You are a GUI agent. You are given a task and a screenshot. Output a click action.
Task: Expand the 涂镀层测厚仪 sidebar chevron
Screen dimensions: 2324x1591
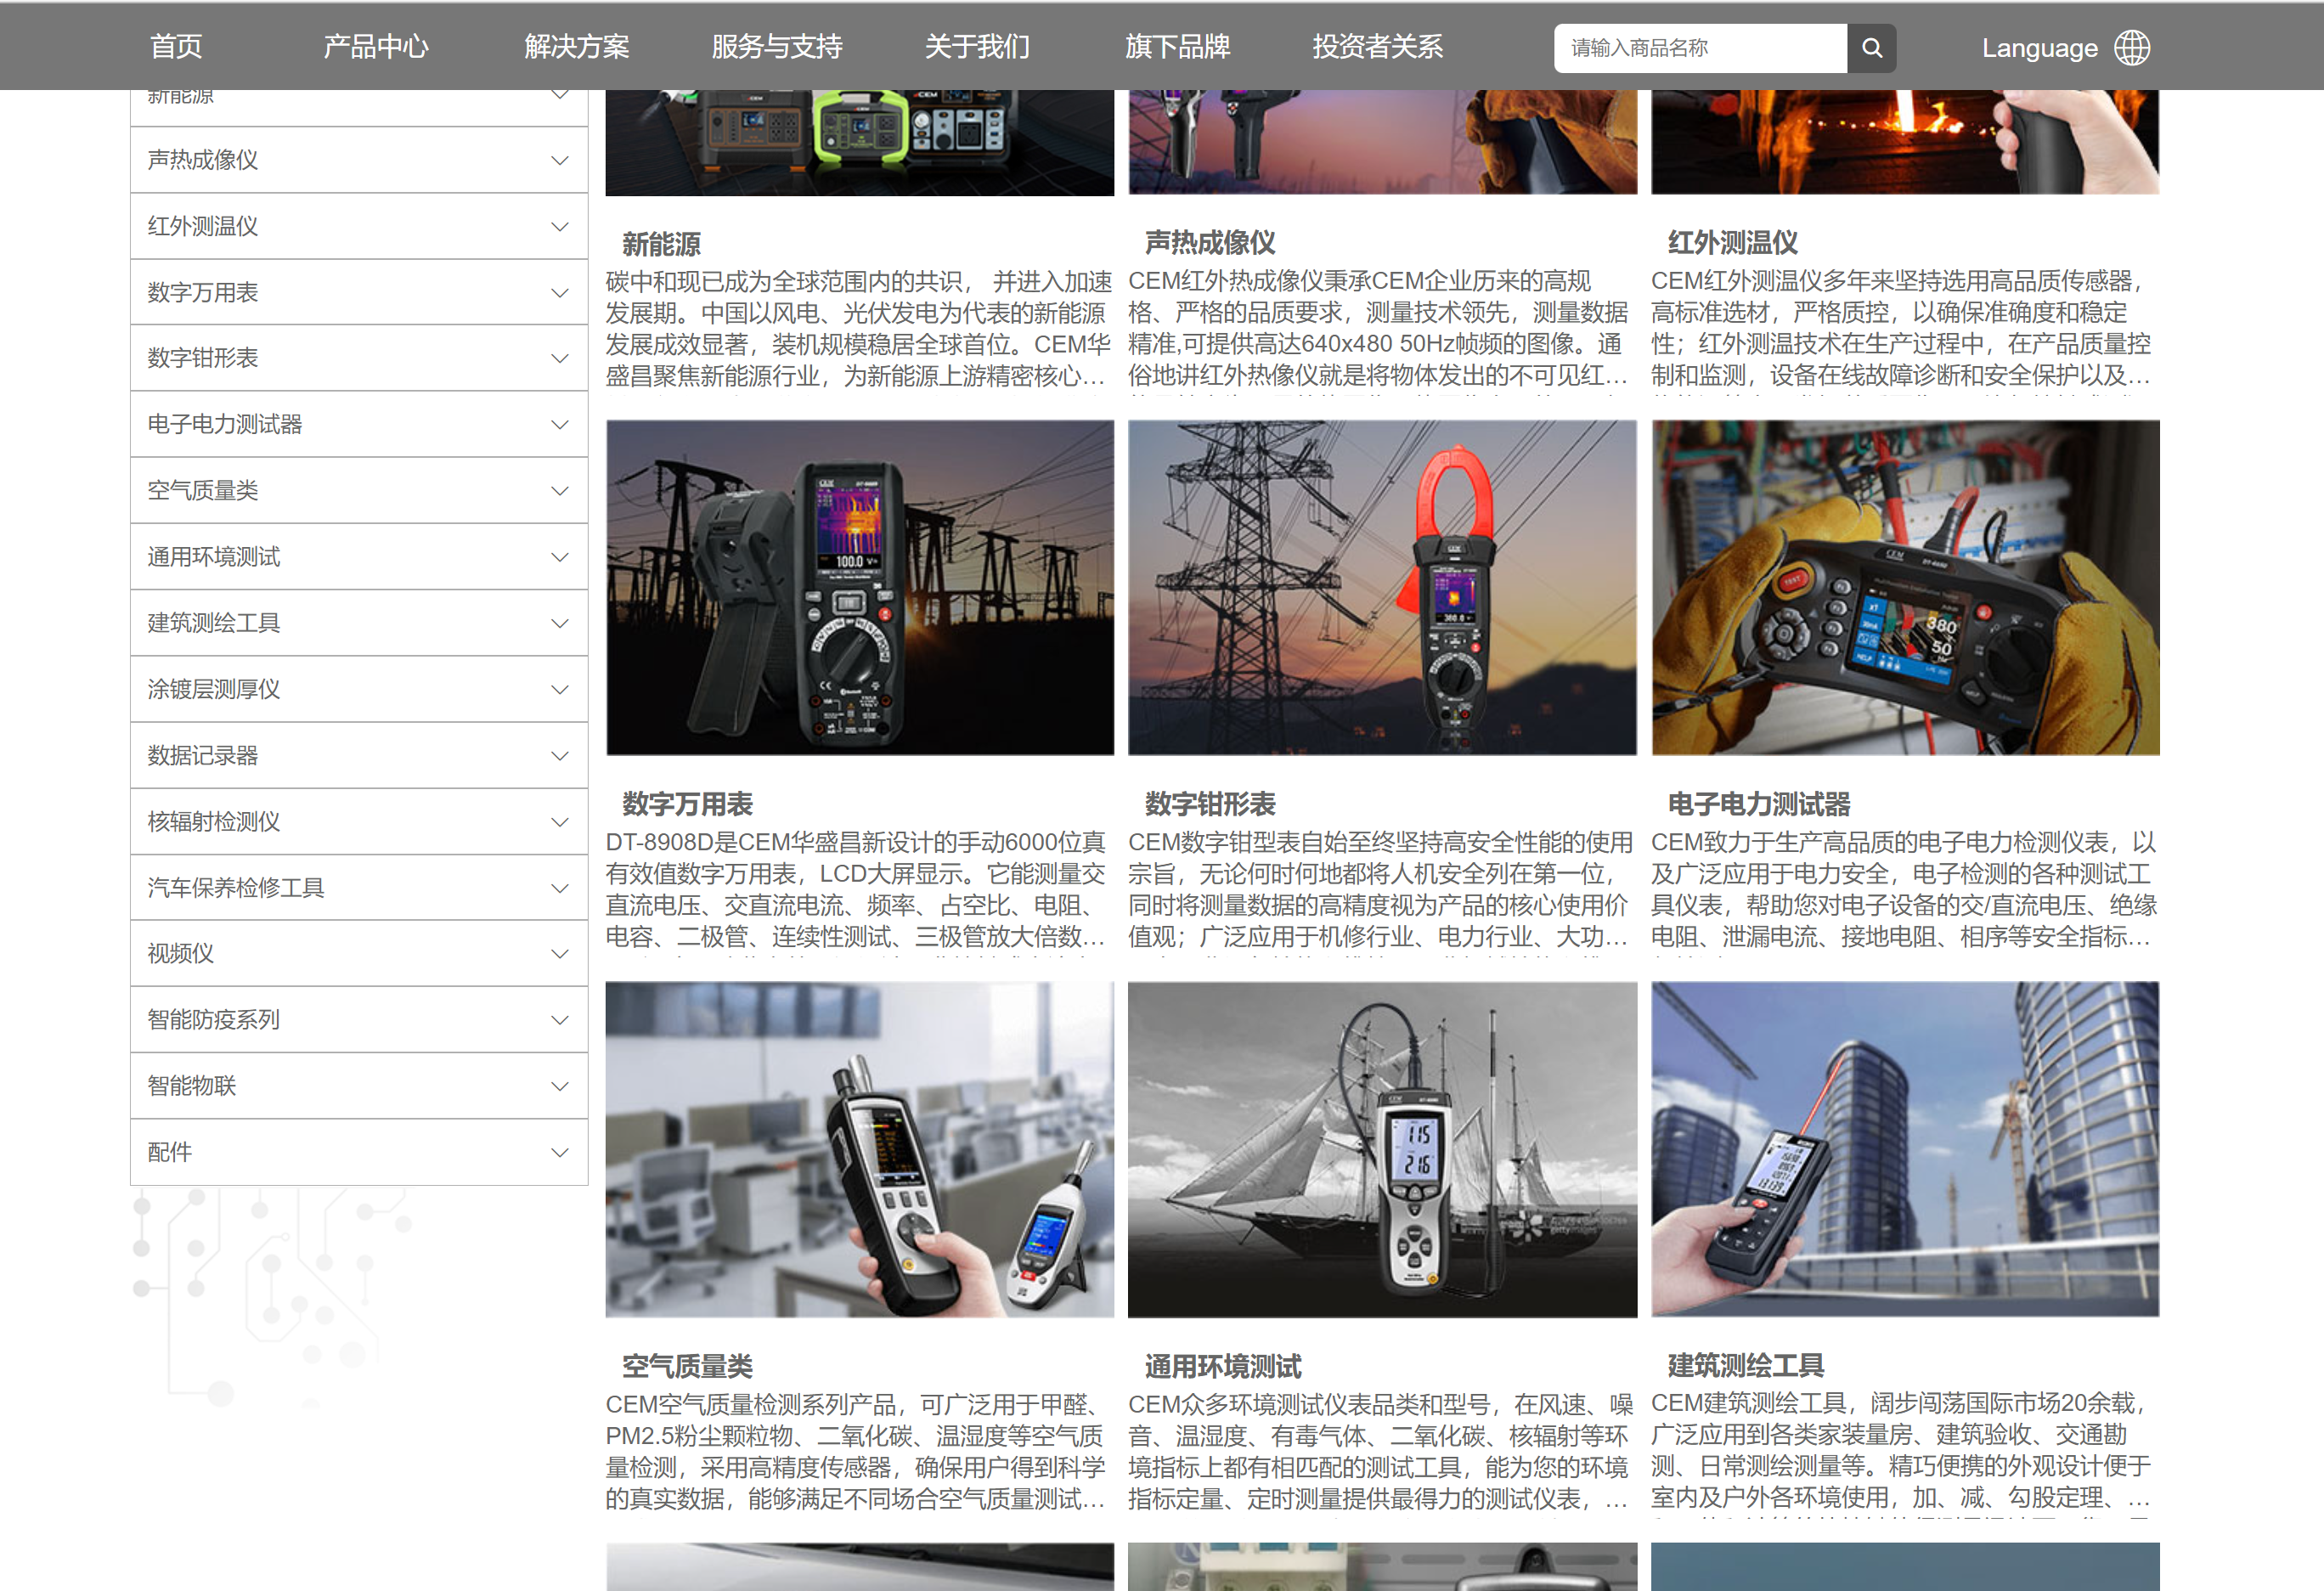560,689
